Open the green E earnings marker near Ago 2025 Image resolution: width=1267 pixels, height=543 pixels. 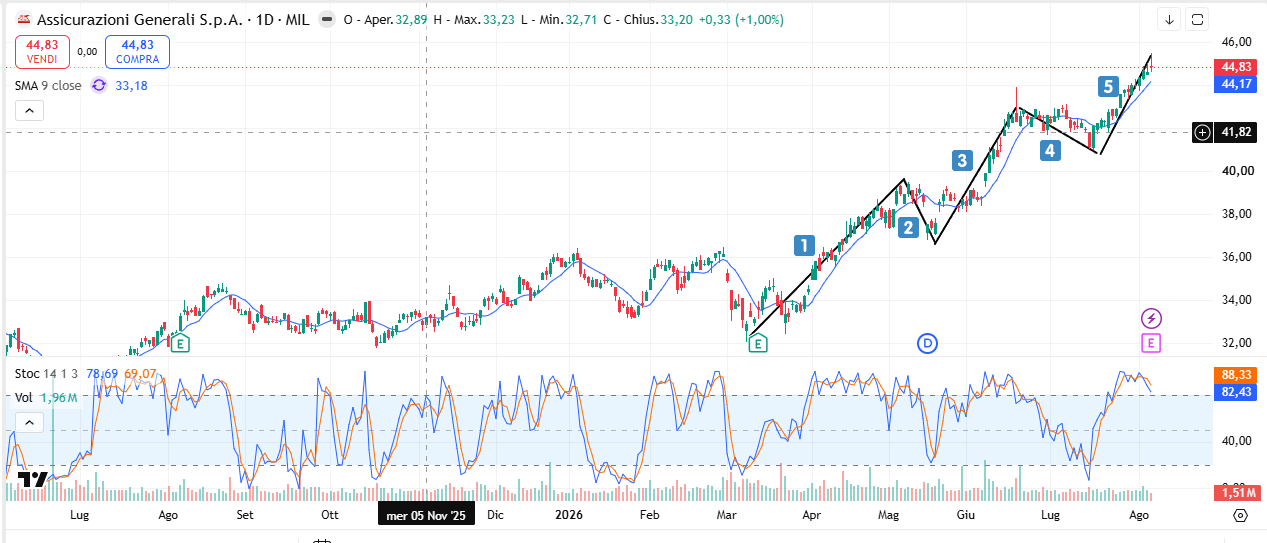click(x=180, y=344)
